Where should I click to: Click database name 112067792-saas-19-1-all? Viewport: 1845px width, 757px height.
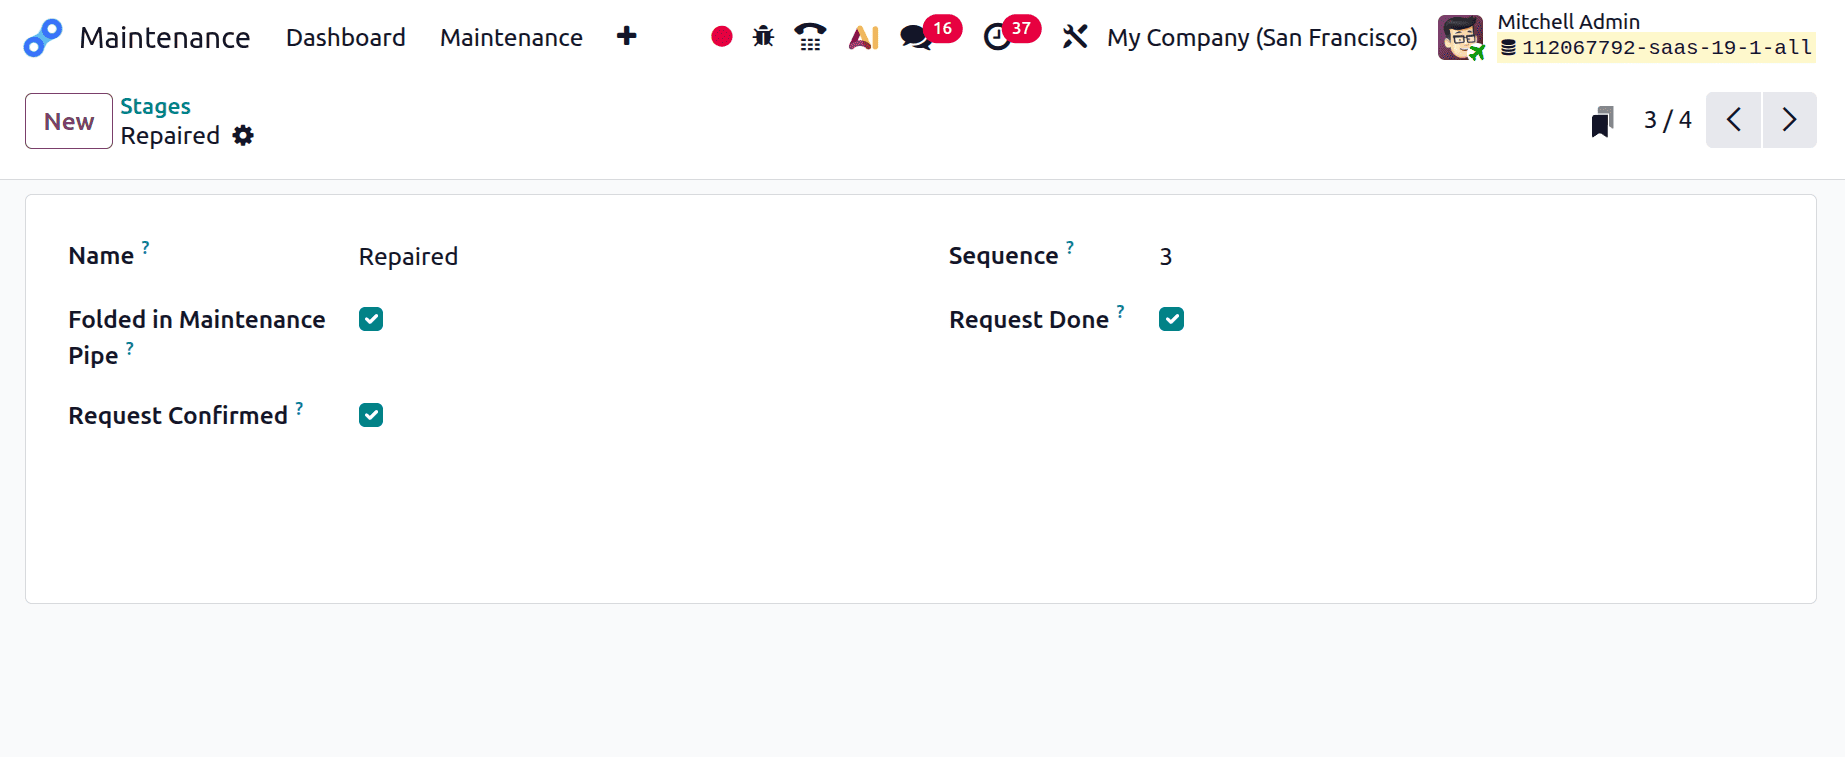click(1657, 48)
